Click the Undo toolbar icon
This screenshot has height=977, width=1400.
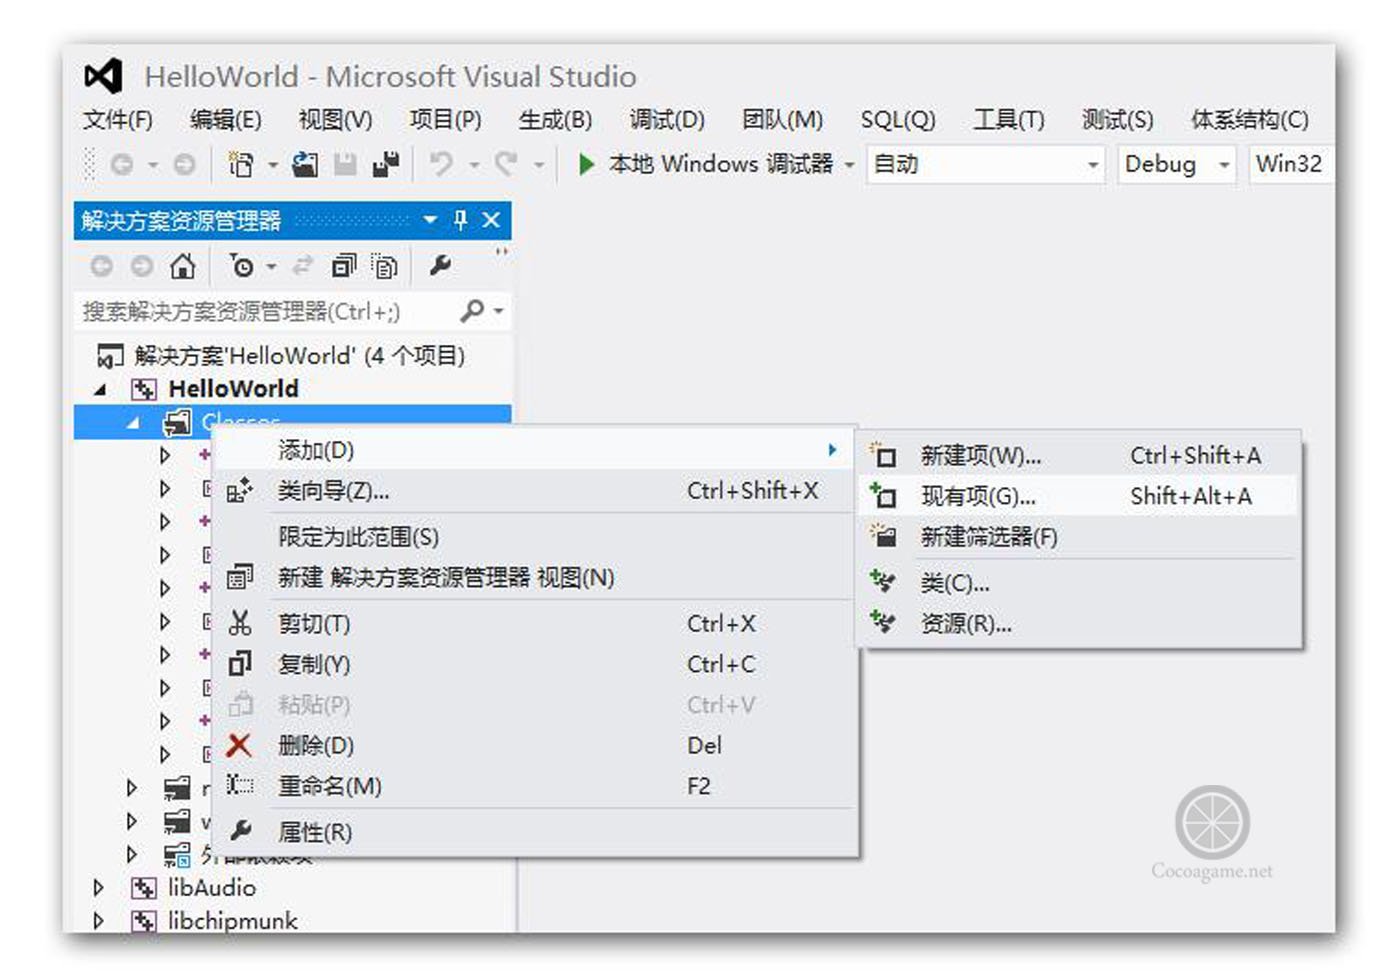coord(441,163)
